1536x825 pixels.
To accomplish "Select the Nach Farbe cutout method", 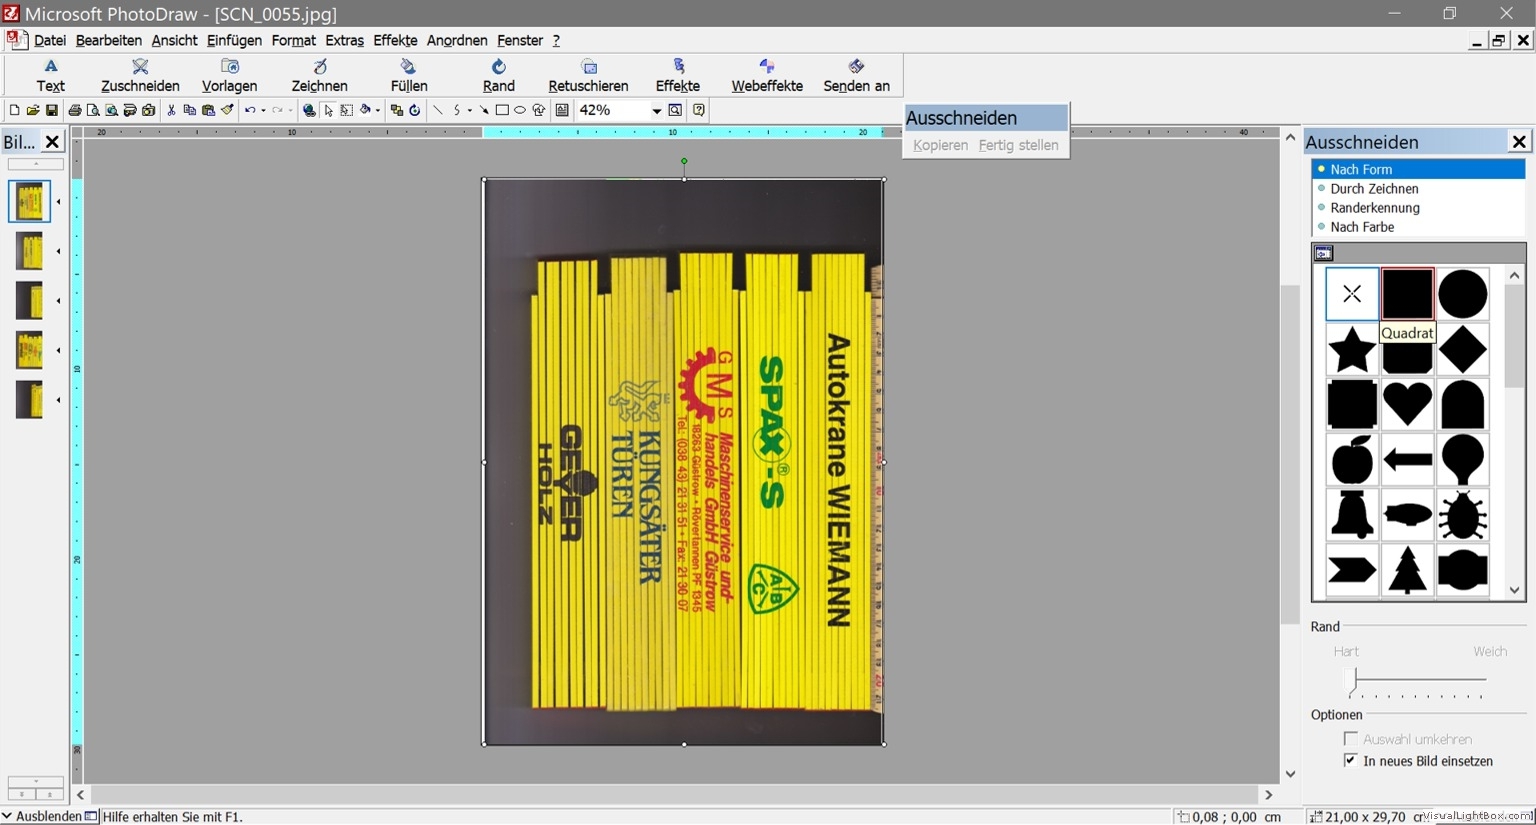I will tap(1418, 226).
